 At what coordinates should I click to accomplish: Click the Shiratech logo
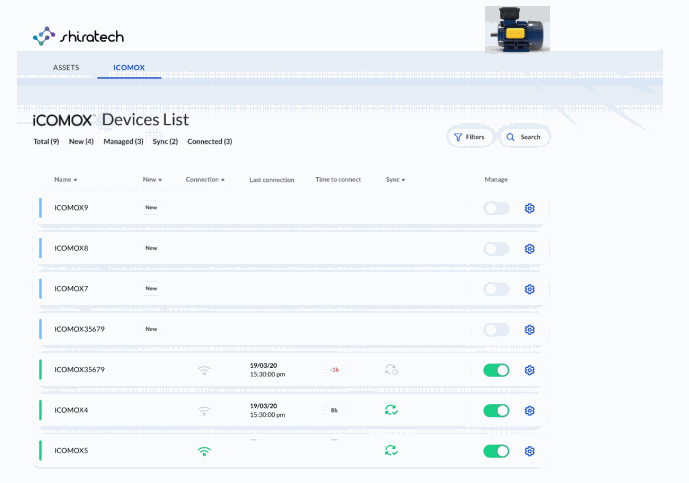click(x=78, y=36)
